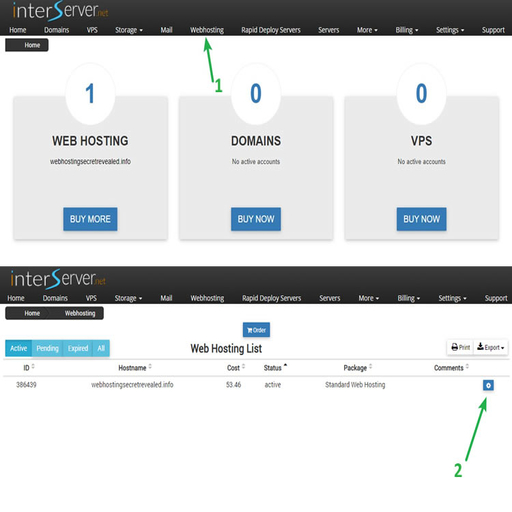Open Servers in the Webhosting list page's nav bar
512x512 pixels.
point(330,298)
